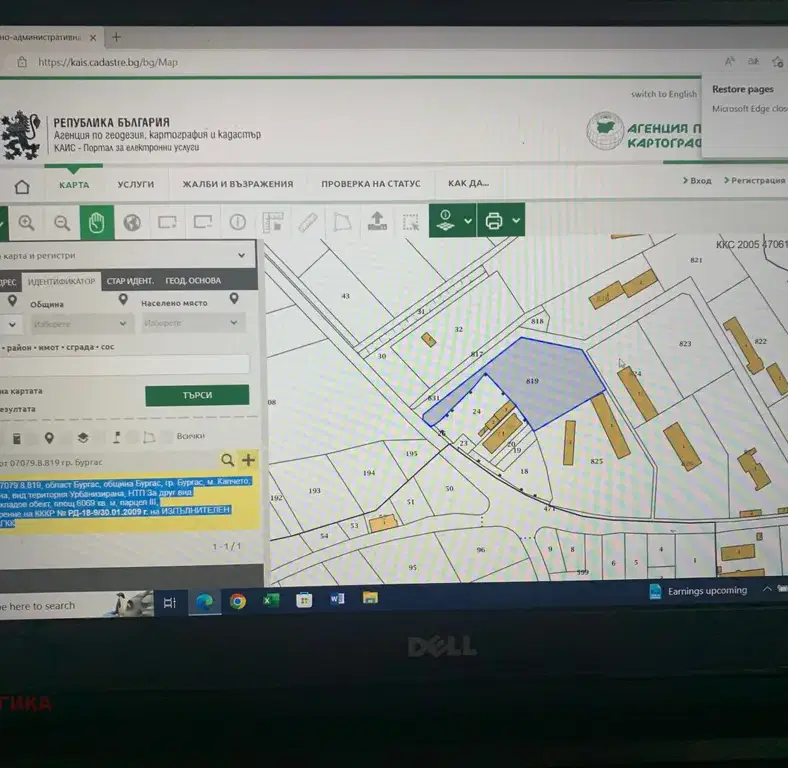Select the polygon area measure tool
Viewport: 788px width, 768px height.
click(342, 222)
